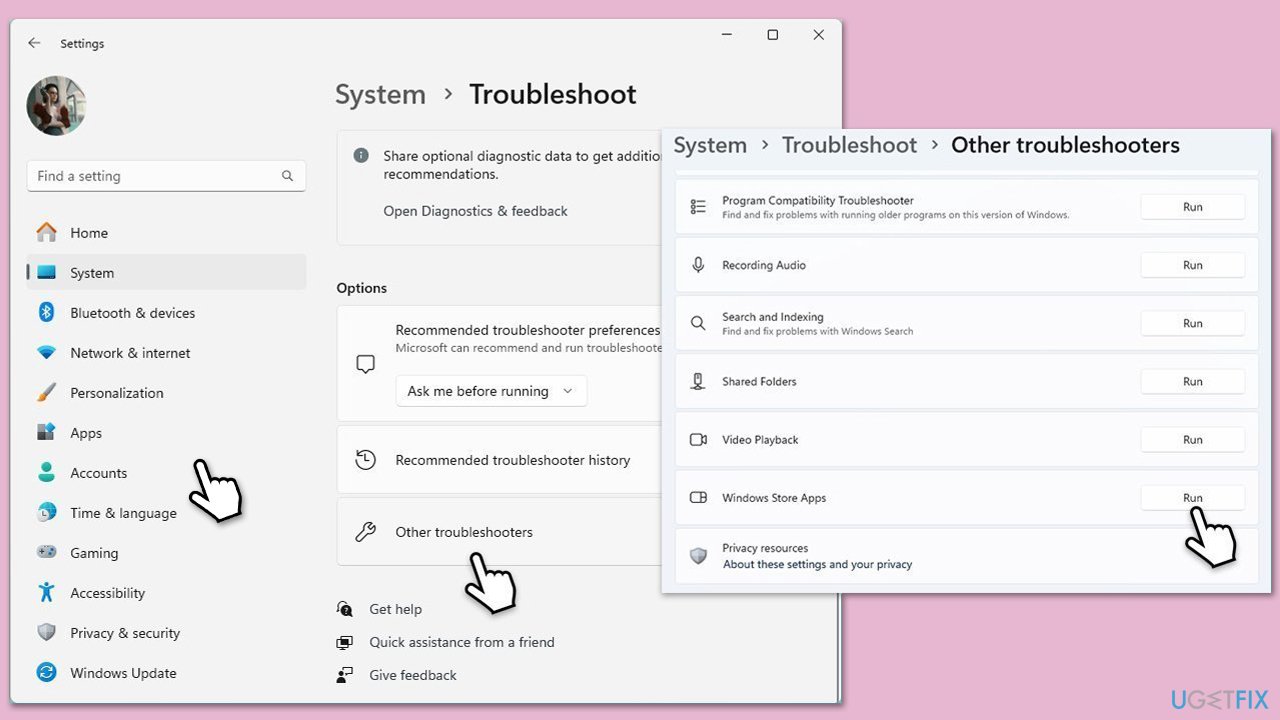Click Quick assistance from a friend
The image size is (1280, 720).
click(462, 642)
